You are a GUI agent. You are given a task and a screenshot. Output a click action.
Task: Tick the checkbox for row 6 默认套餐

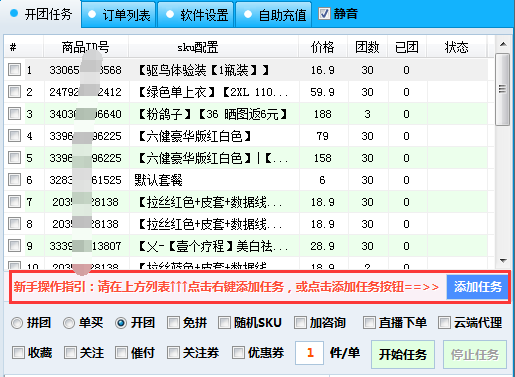pos(14,180)
